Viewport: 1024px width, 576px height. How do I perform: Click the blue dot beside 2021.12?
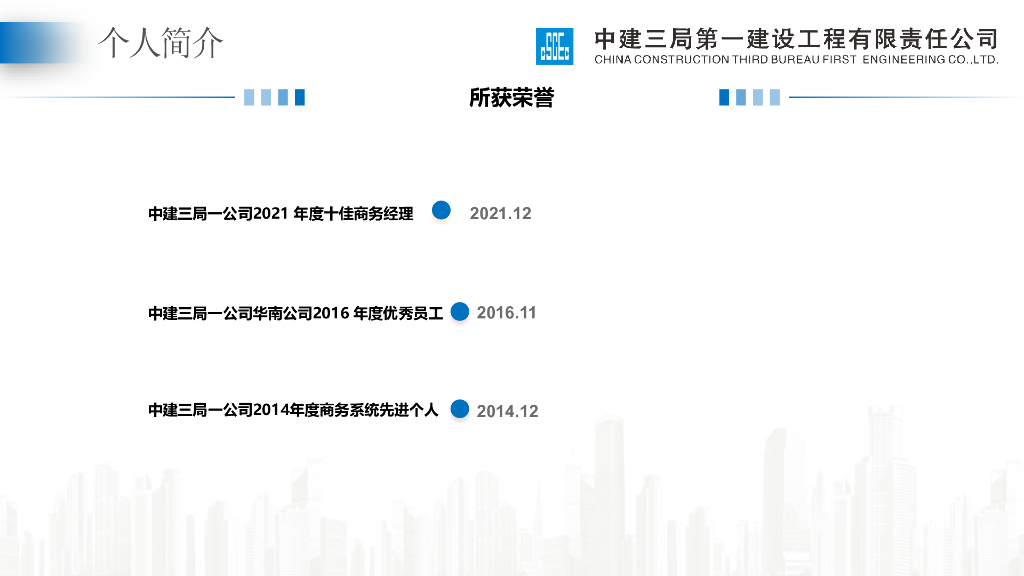pyautogui.click(x=441, y=210)
